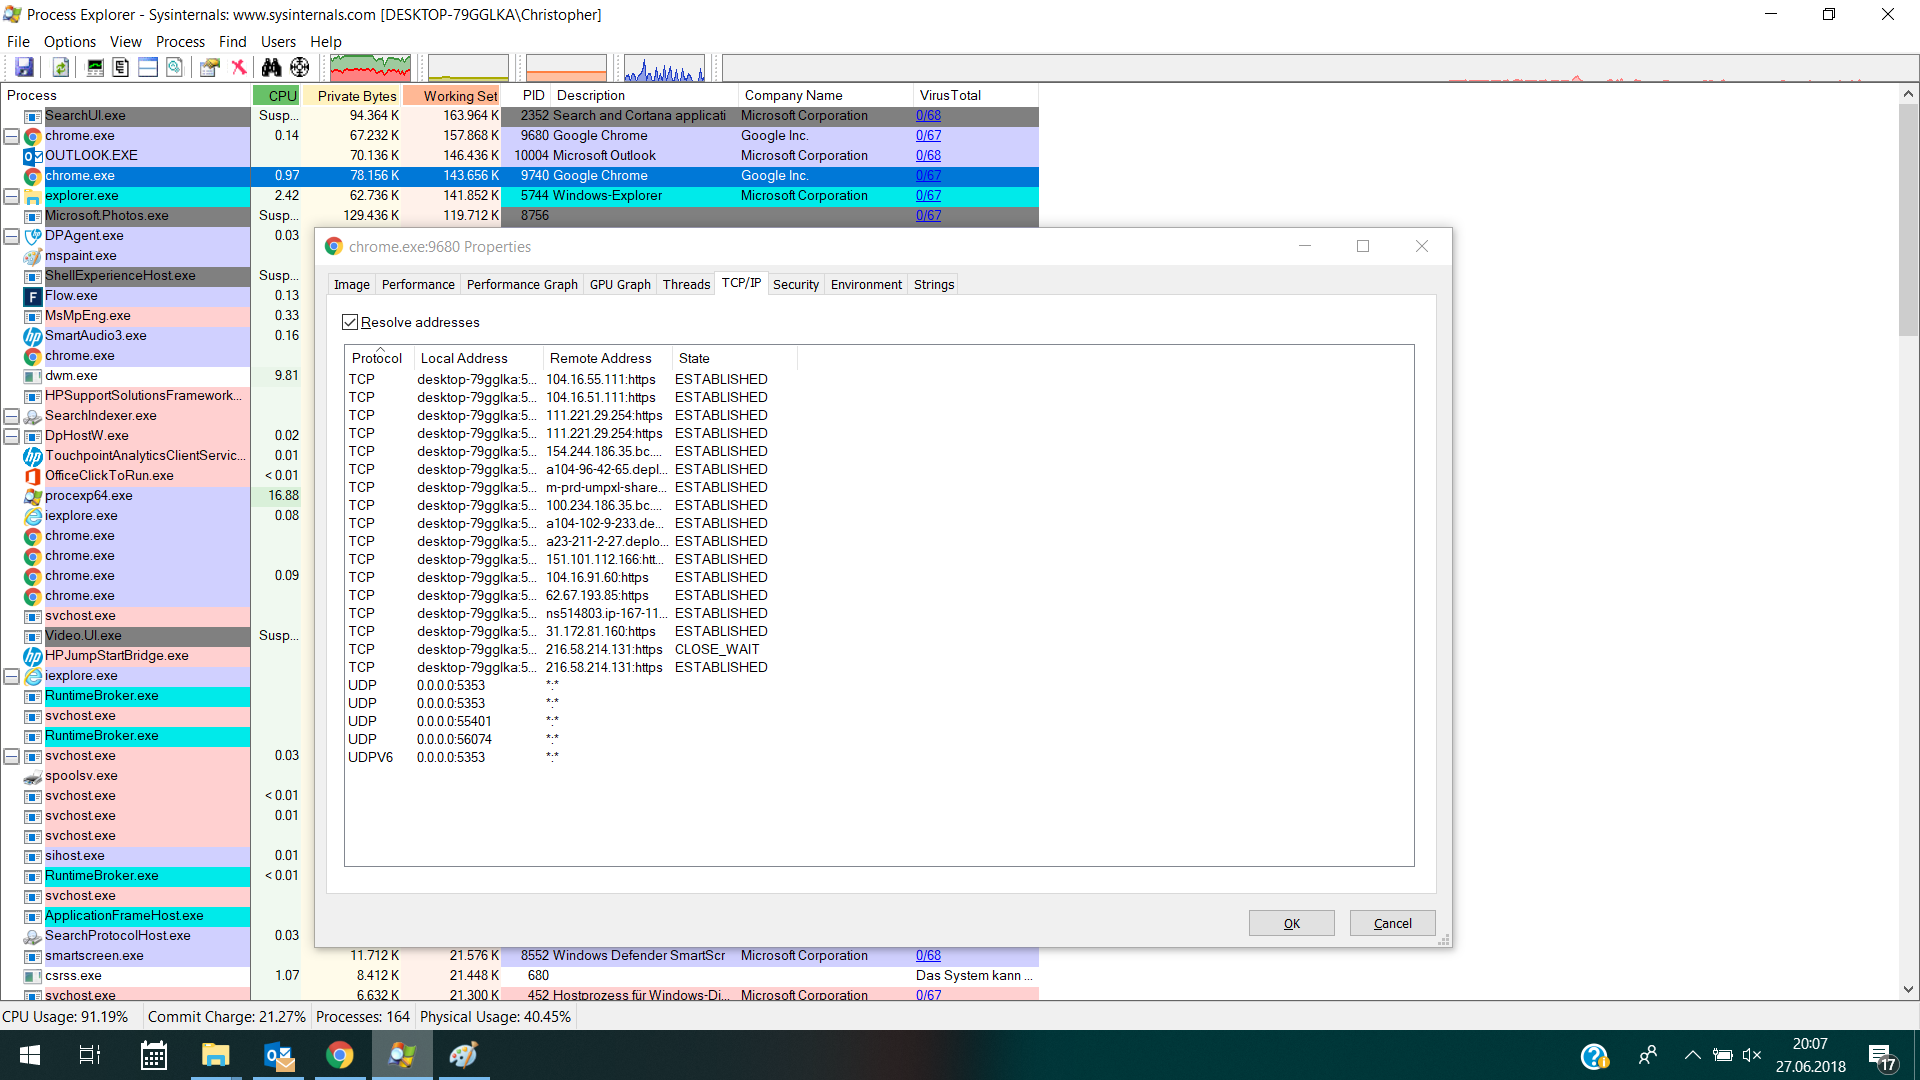1920x1080 pixels.
Task: Switch to the Threads tab
Action: pyautogui.click(x=686, y=285)
